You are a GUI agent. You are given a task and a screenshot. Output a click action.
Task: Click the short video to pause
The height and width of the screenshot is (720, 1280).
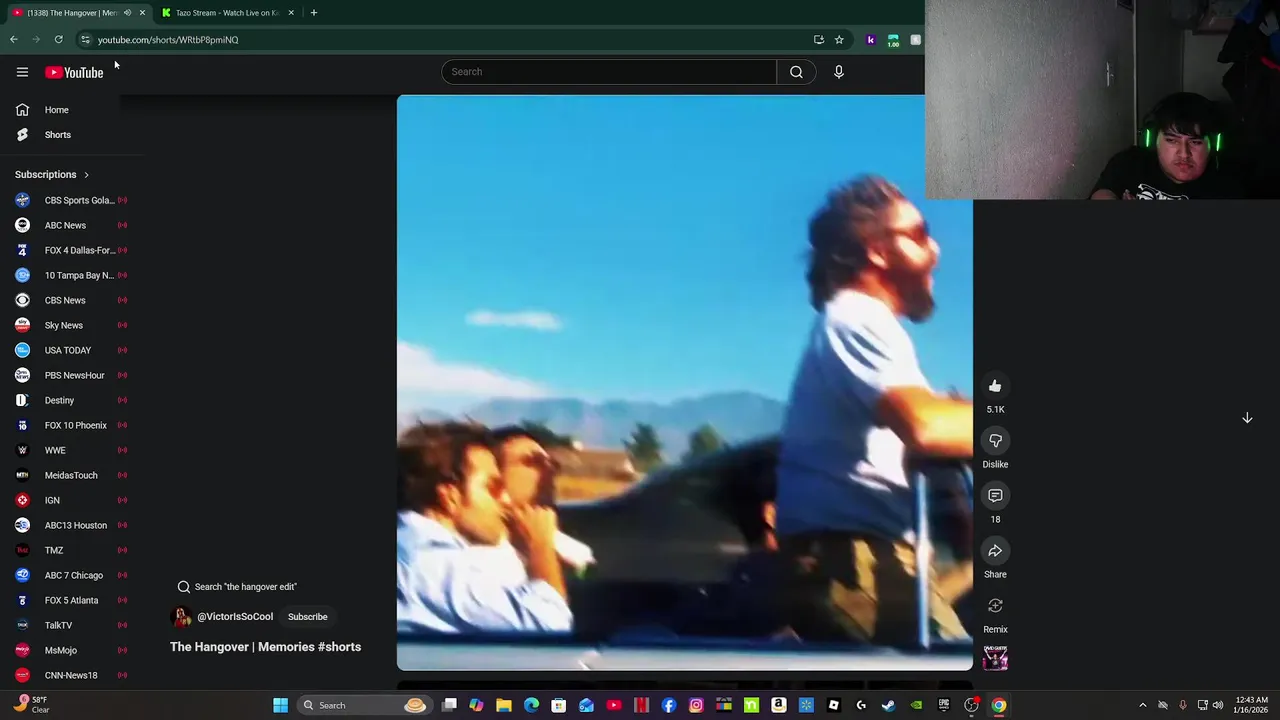tap(685, 383)
